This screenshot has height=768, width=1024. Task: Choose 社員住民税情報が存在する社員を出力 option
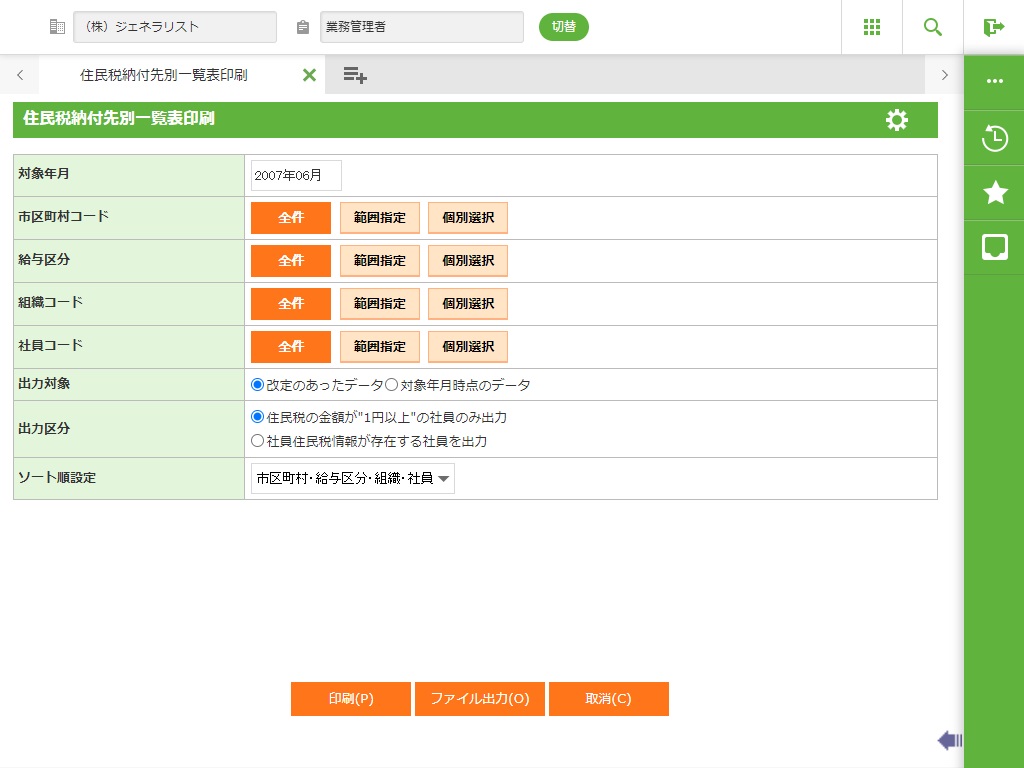(258, 441)
